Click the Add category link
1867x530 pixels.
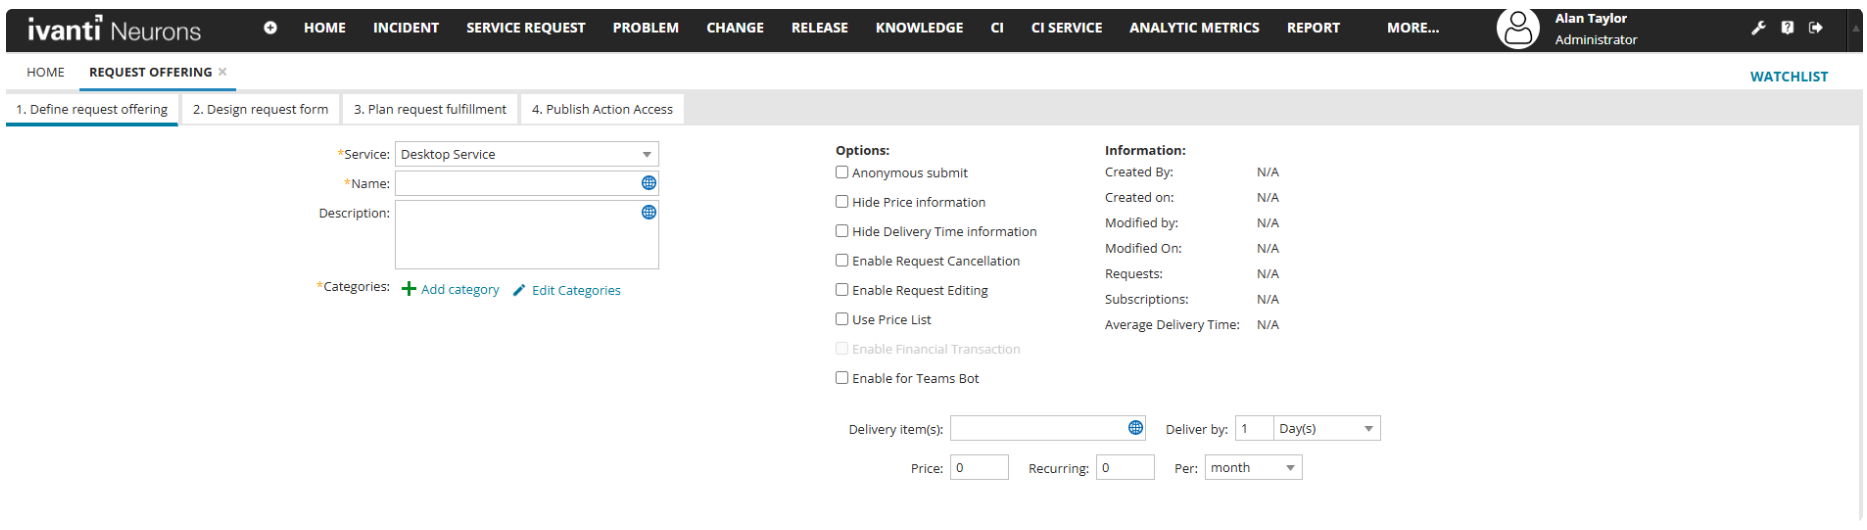tap(459, 290)
